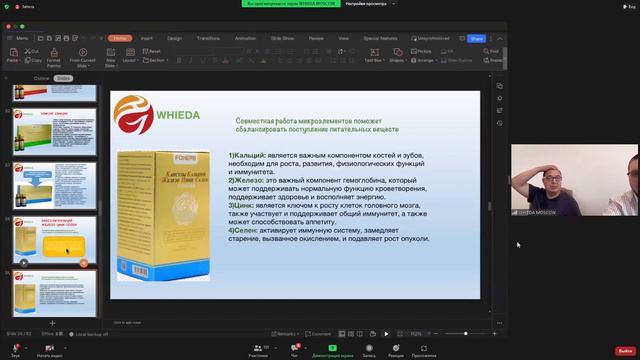Click the top icon in right side panel
This screenshot has width=640, height=360.
pos(500,86)
